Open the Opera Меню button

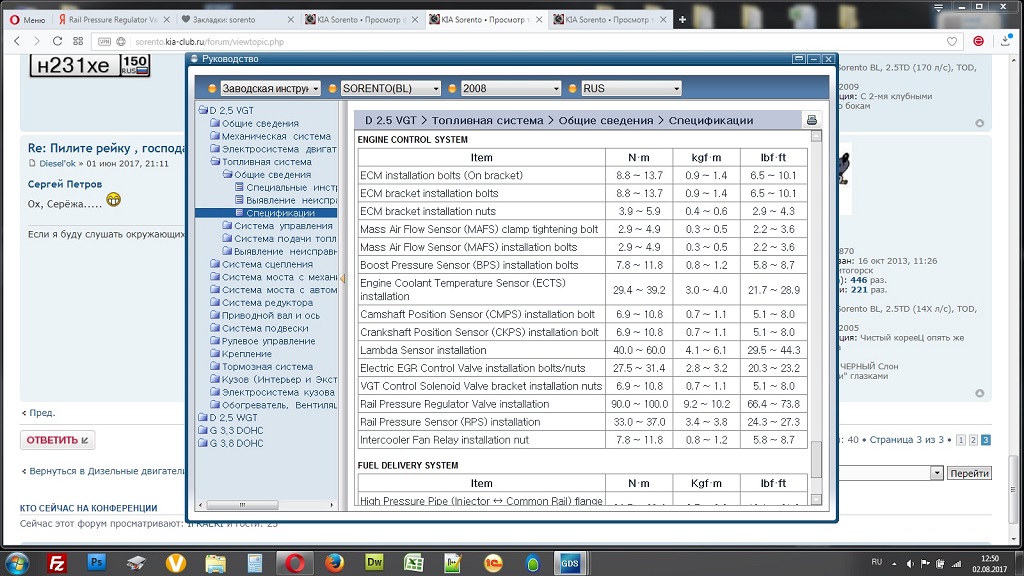(25, 19)
